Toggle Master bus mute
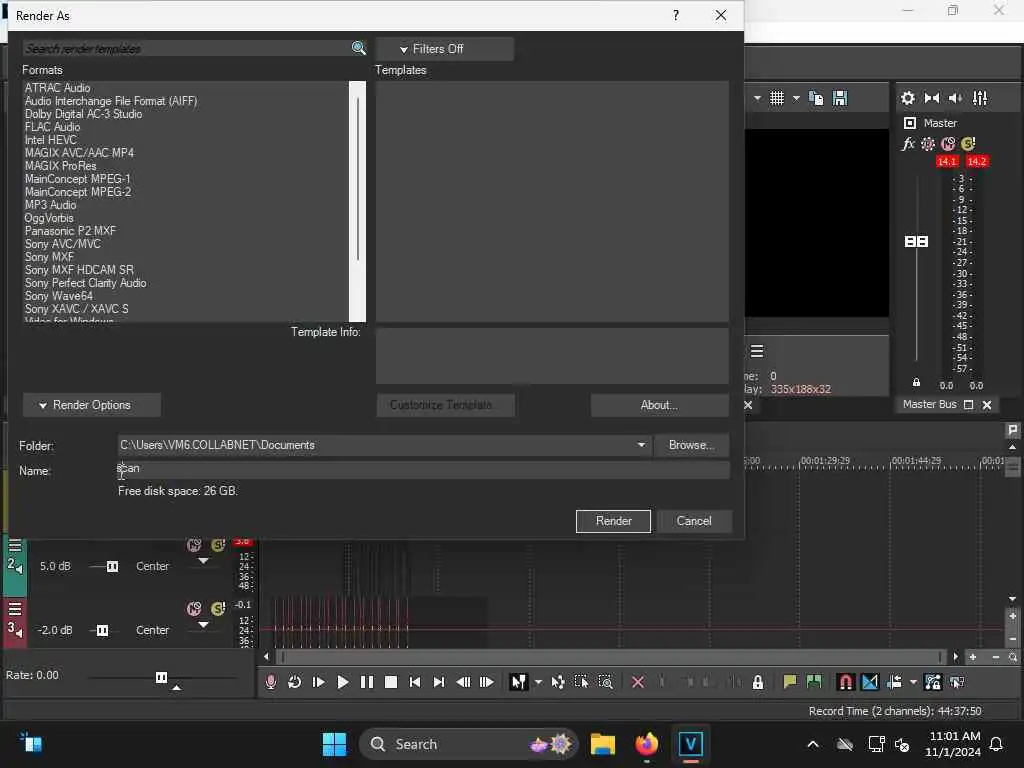This screenshot has height=768, width=1024. point(948,144)
